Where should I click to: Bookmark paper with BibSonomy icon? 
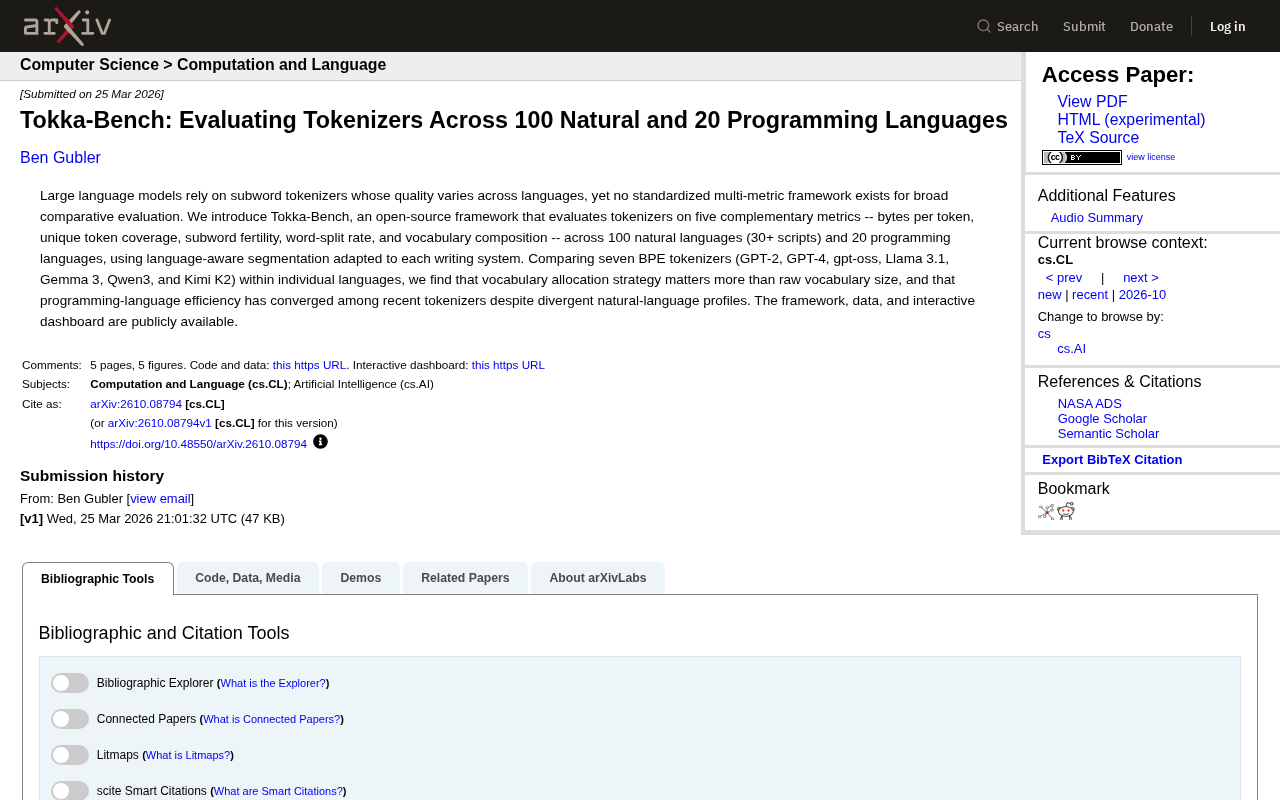[1046, 512]
